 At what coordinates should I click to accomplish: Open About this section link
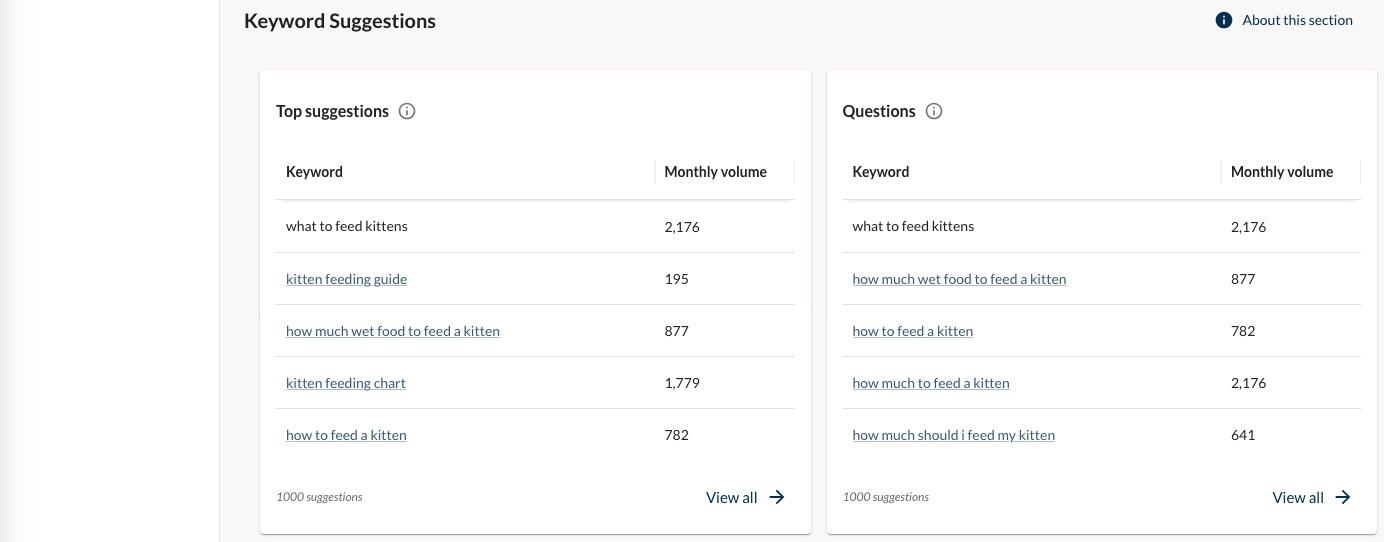[x=1297, y=20]
